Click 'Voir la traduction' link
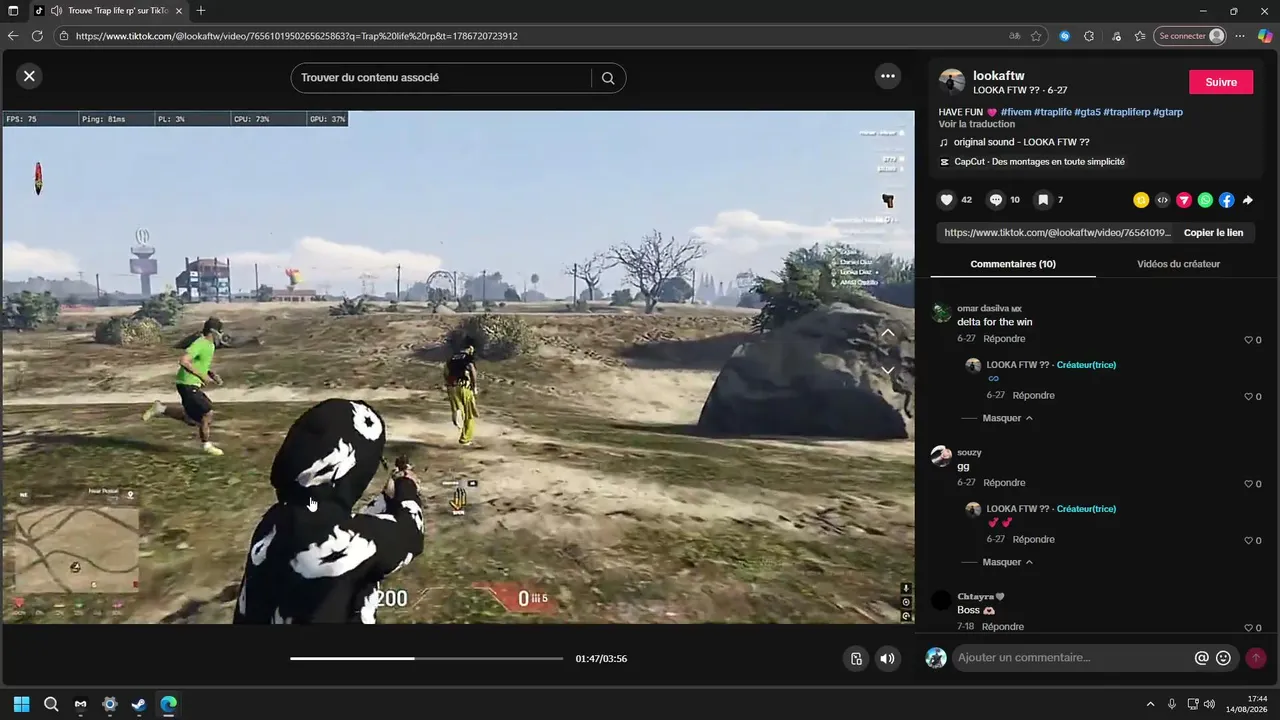This screenshot has width=1280, height=720. [977, 124]
